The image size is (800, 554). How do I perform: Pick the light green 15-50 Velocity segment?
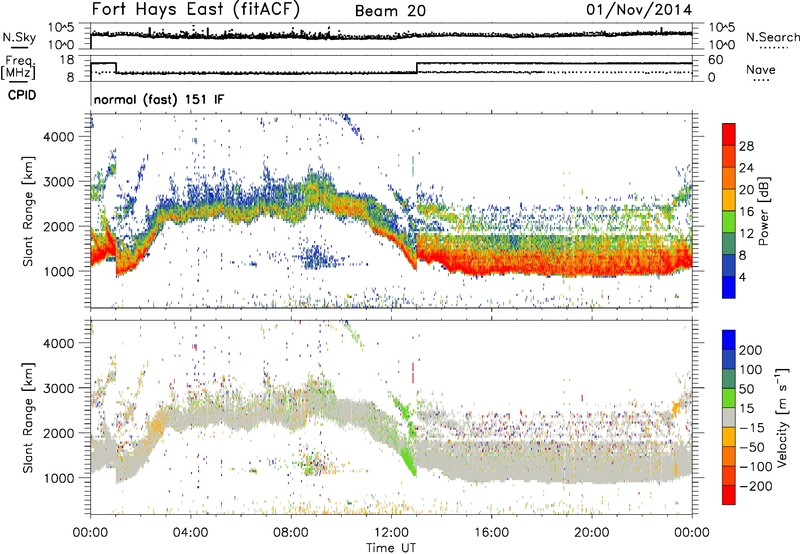729,398
